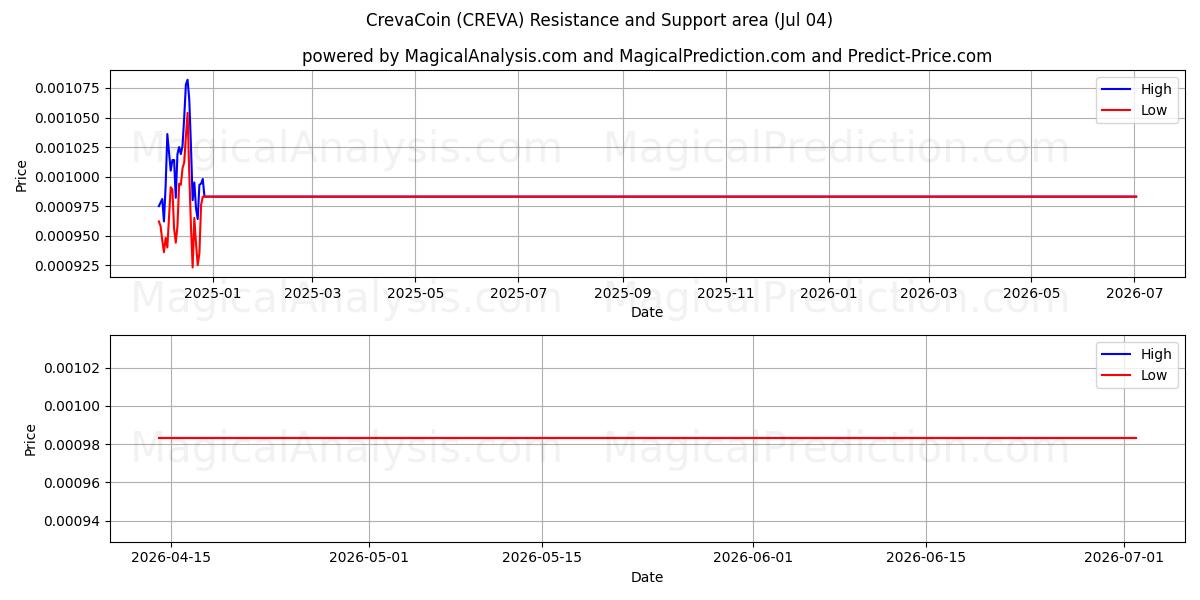Click the y-axis value '0.000950' on top chart
Screen dimensions: 1200x600
(x=67, y=237)
